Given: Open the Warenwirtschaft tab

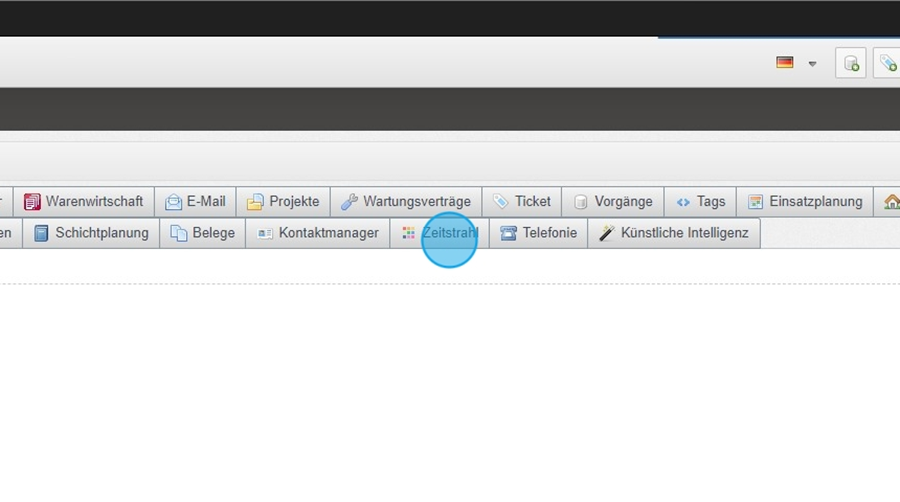Looking at the screenshot, I should tap(84, 201).
